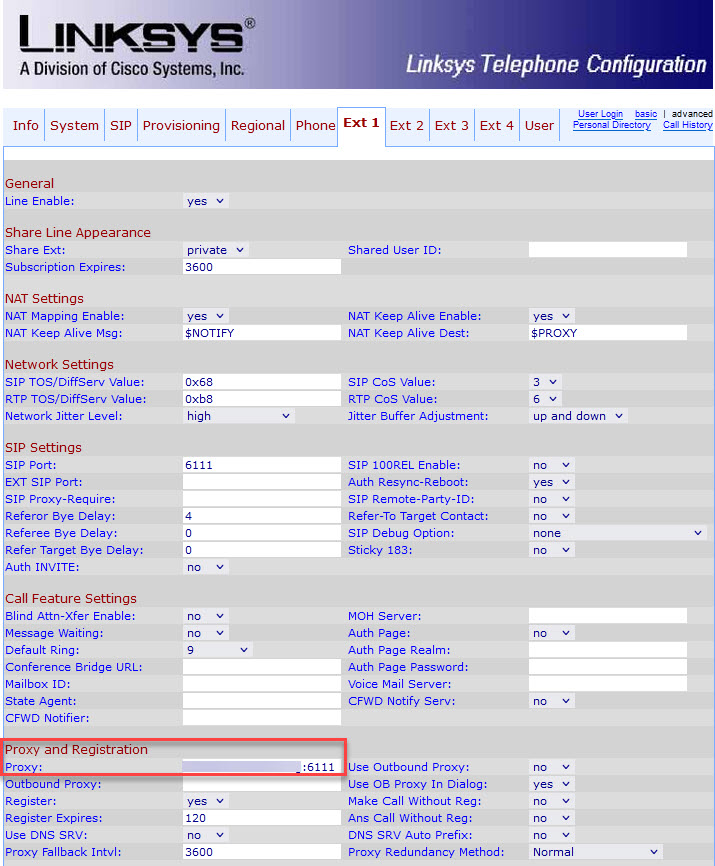Open the Auth Page dropdown
Viewport: 715px width, 866px height.
point(552,633)
